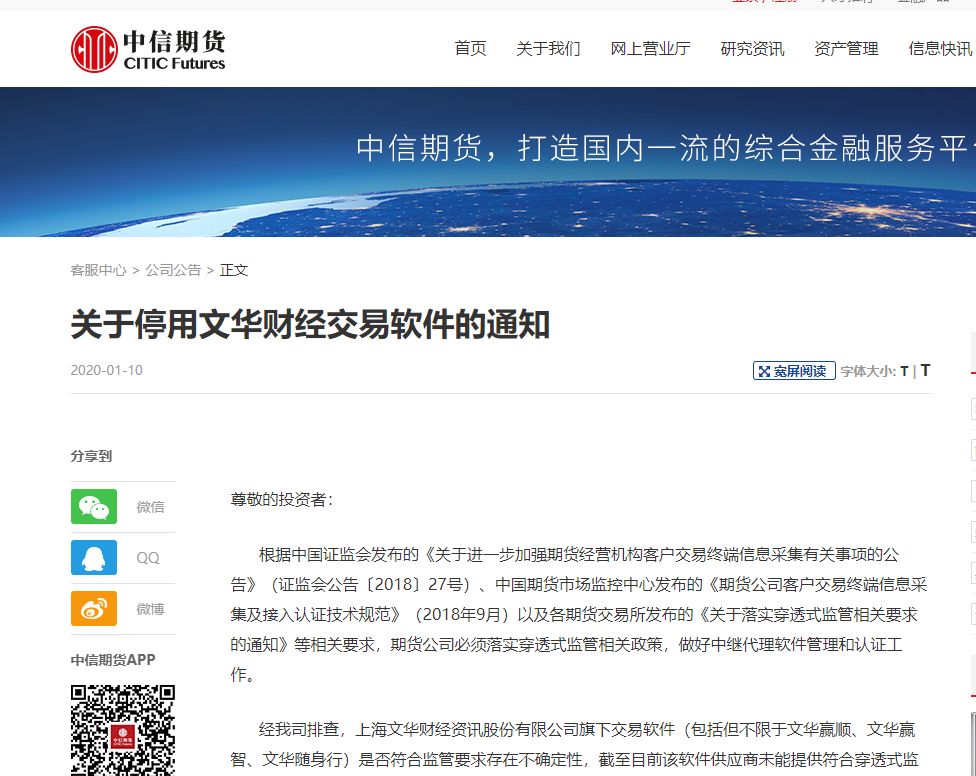
Task: Open 研究资讯 navigation menu
Action: [753, 49]
